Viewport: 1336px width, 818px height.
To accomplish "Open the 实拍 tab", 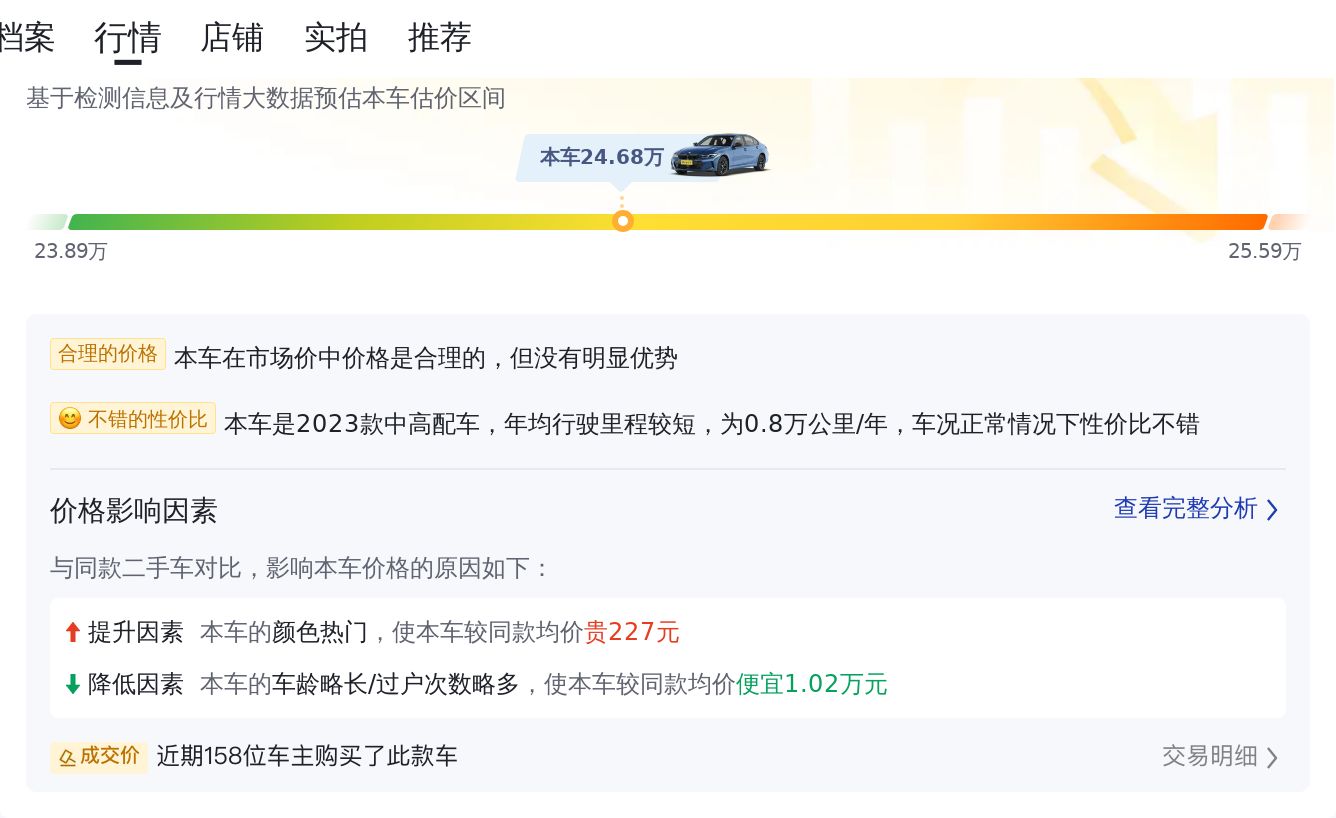I will point(335,38).
